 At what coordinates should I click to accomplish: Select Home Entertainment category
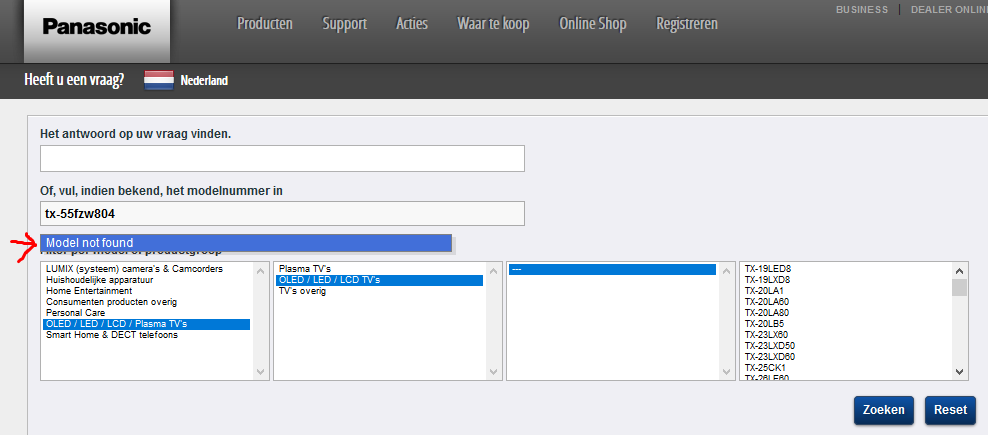tap(146, 291)
